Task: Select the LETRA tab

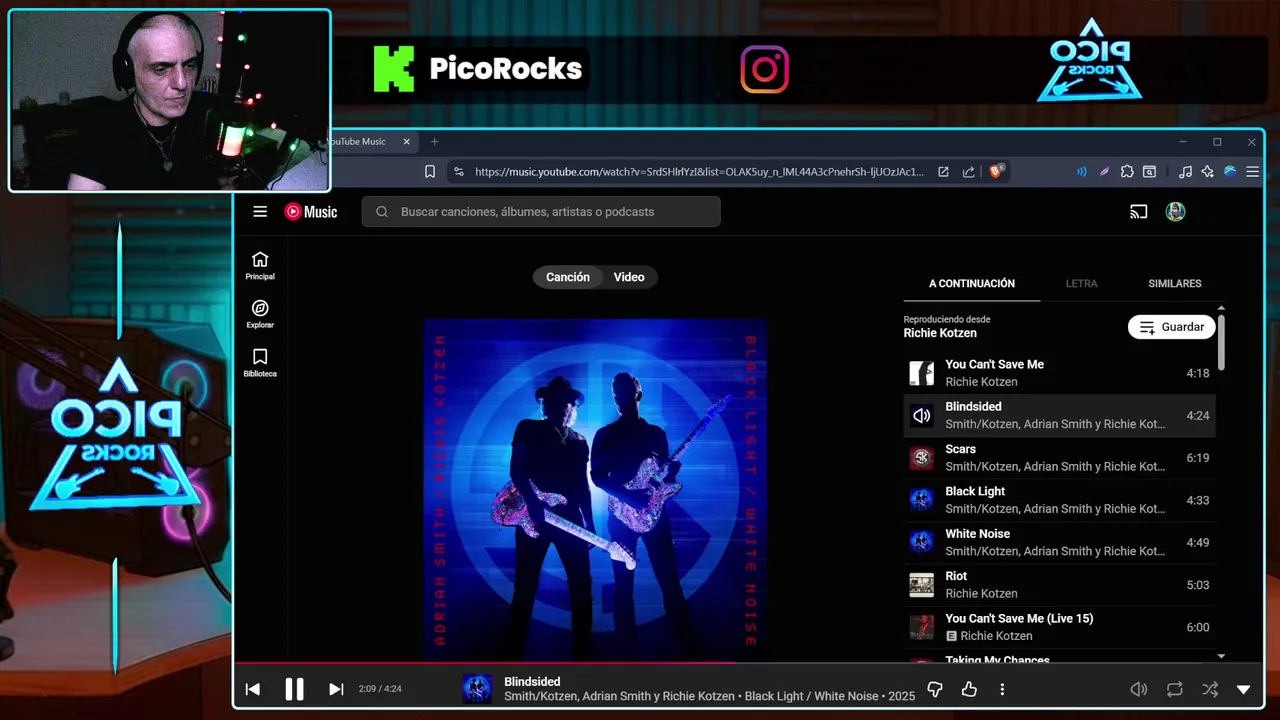Action: (x=1081, y=284)
